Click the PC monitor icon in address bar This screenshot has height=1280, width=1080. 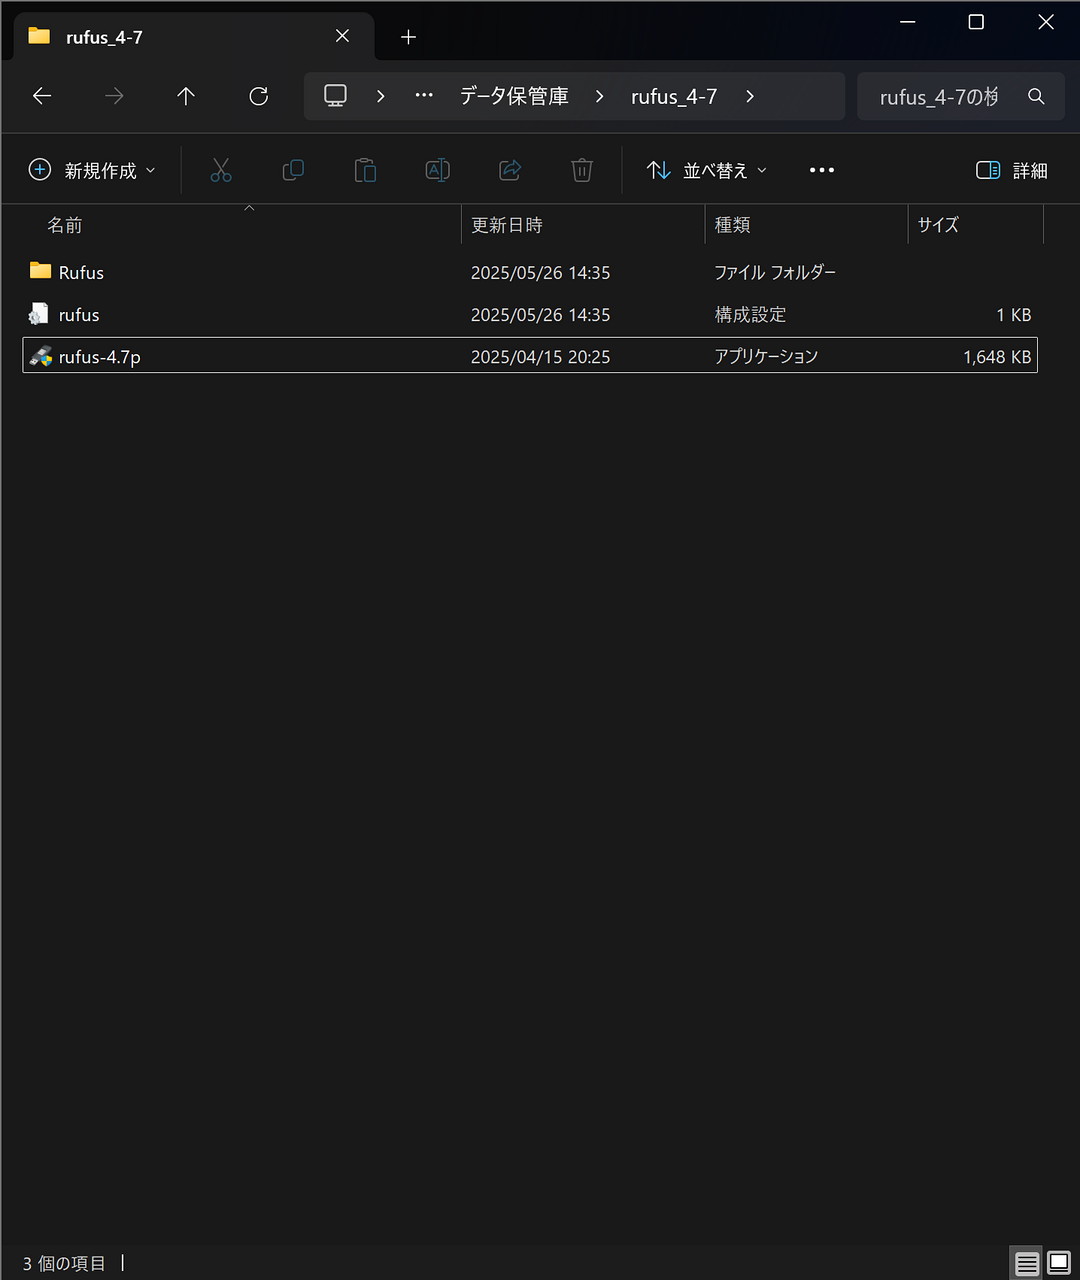[335, 96]
